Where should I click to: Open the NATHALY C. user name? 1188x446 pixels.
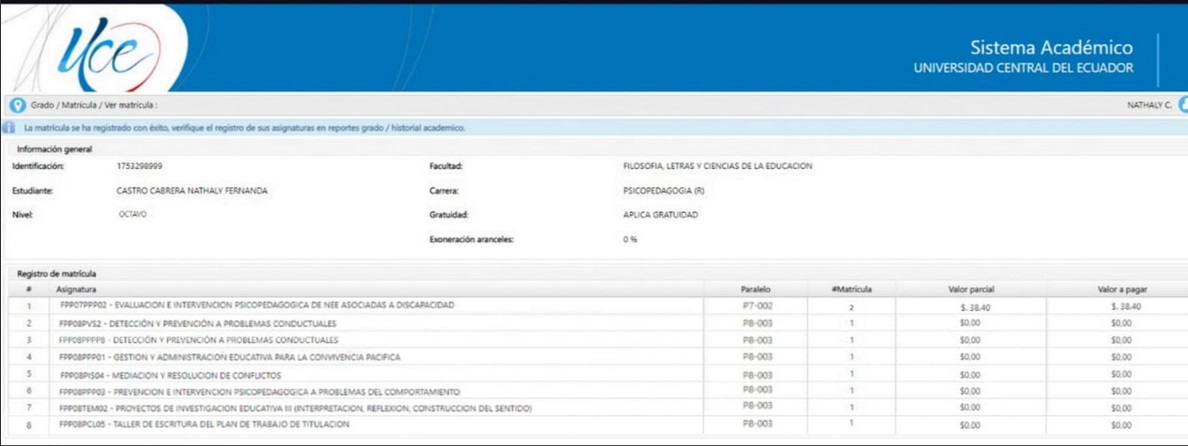click(x=1149, y=105)
